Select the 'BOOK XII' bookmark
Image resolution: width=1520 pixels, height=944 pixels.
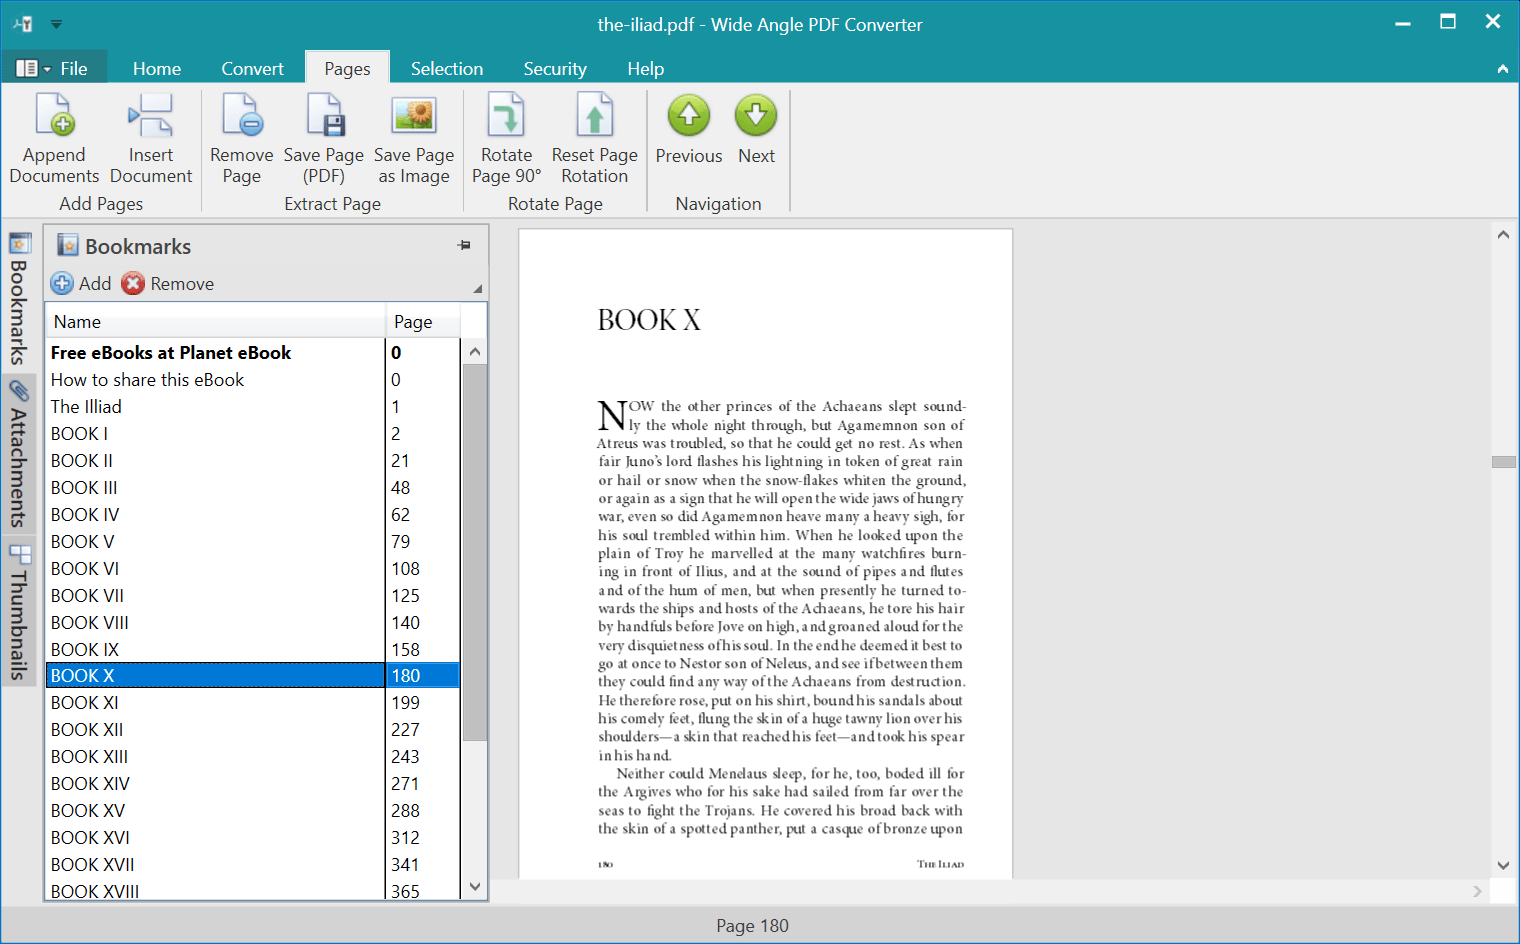click(216, 729)
